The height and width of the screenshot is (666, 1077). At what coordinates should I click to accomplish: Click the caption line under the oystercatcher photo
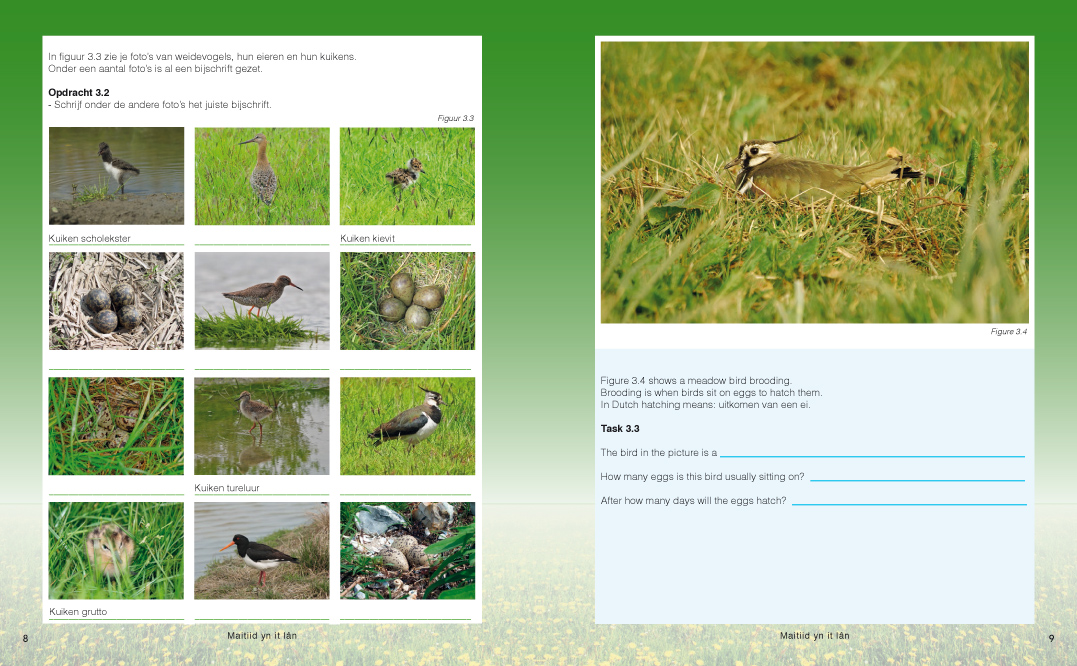262,619
